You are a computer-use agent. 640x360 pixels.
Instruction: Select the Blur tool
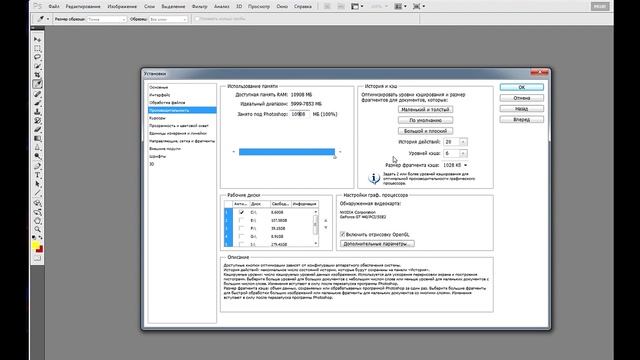coord(37,147)
